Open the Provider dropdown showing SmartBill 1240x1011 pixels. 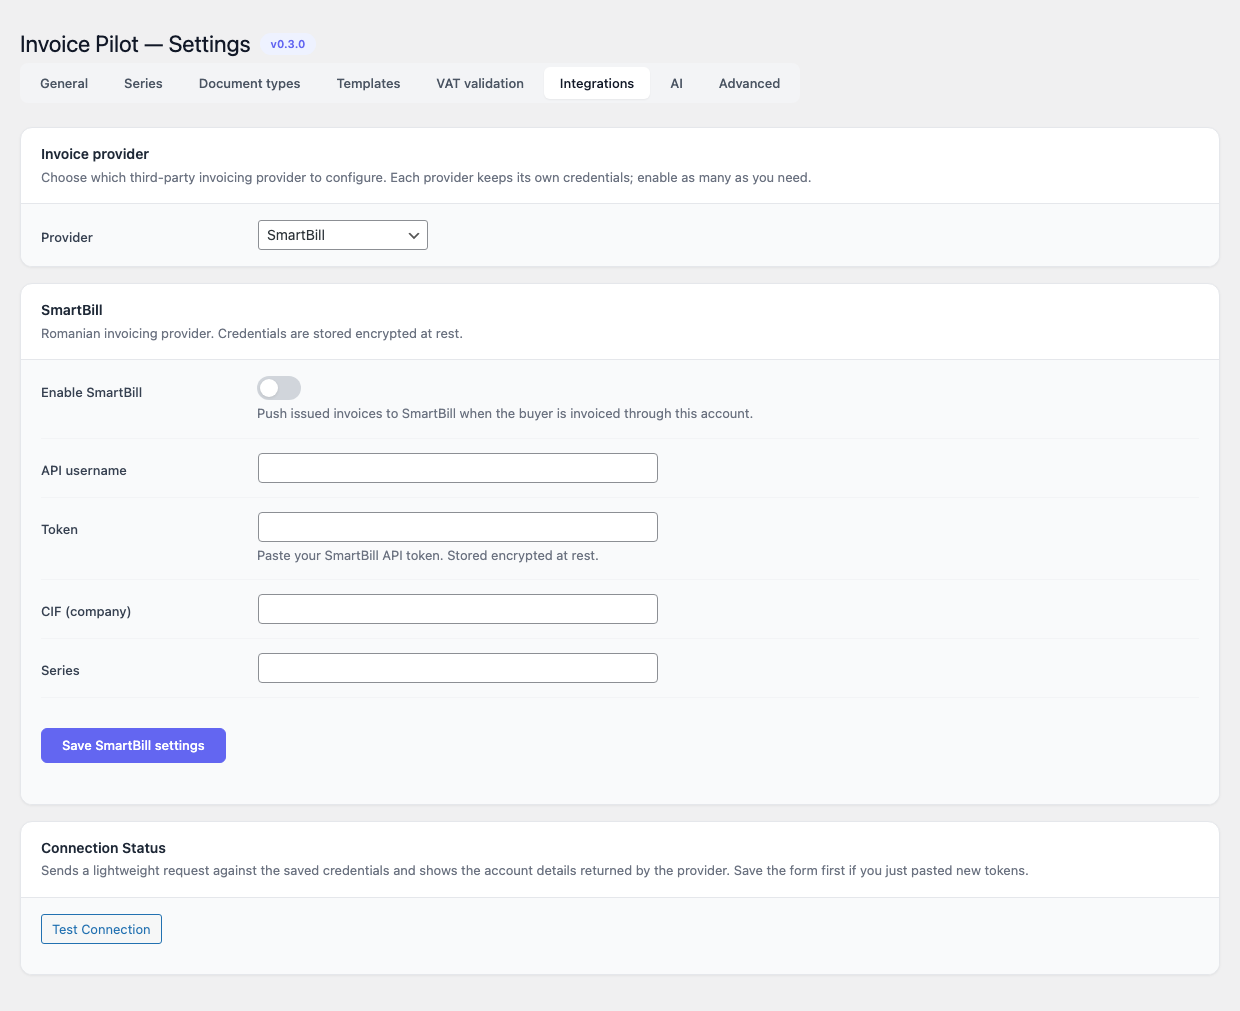coord(343,235)
